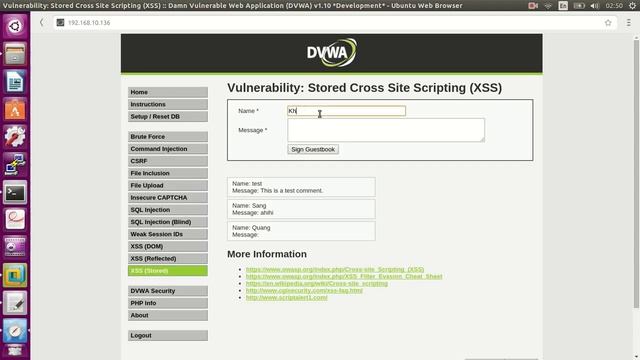Go back with the browser back arrow

pyautogui.click(x=41, y=22)
